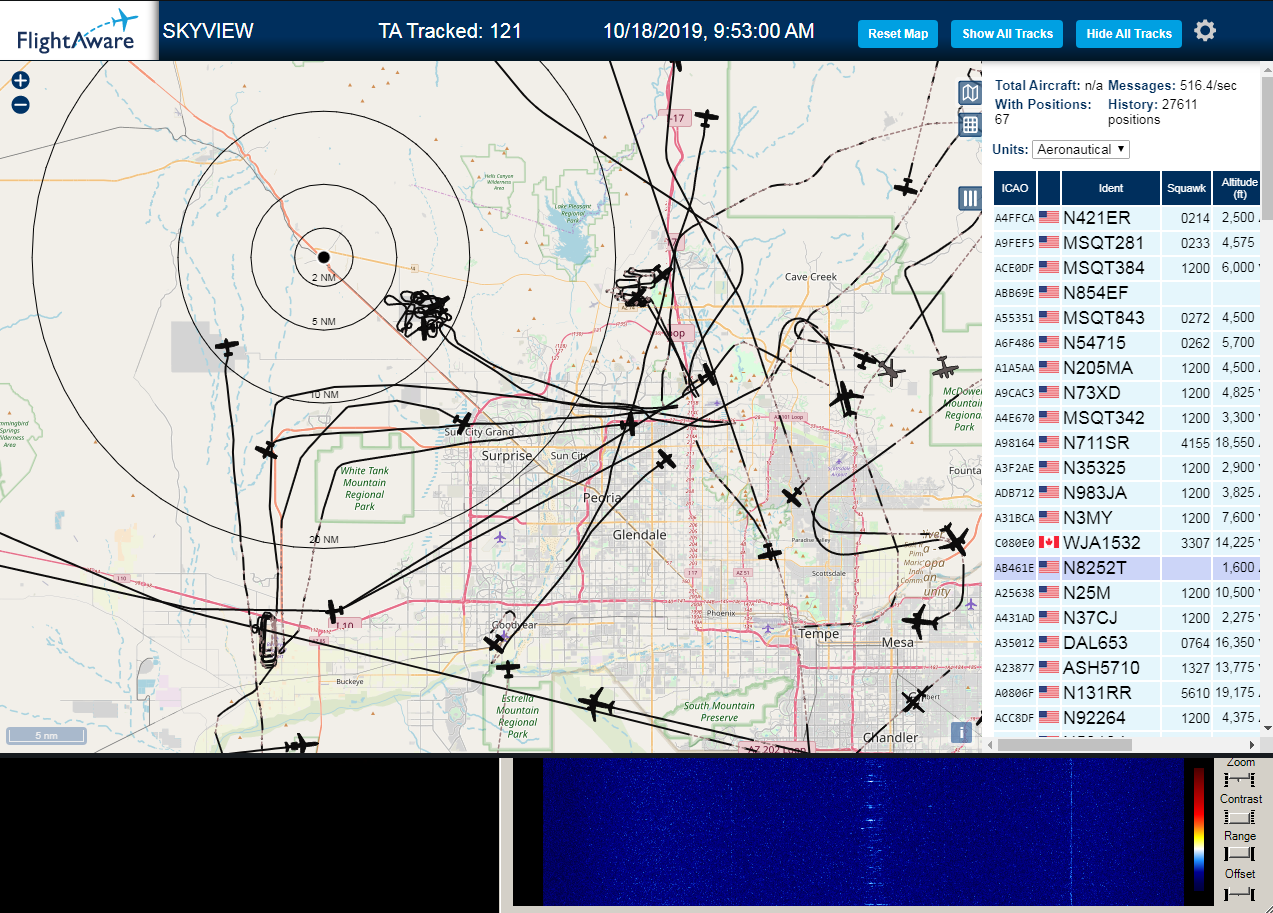
Task: Select the N131RR aircraft row
Action: (x=1127, y=693)
